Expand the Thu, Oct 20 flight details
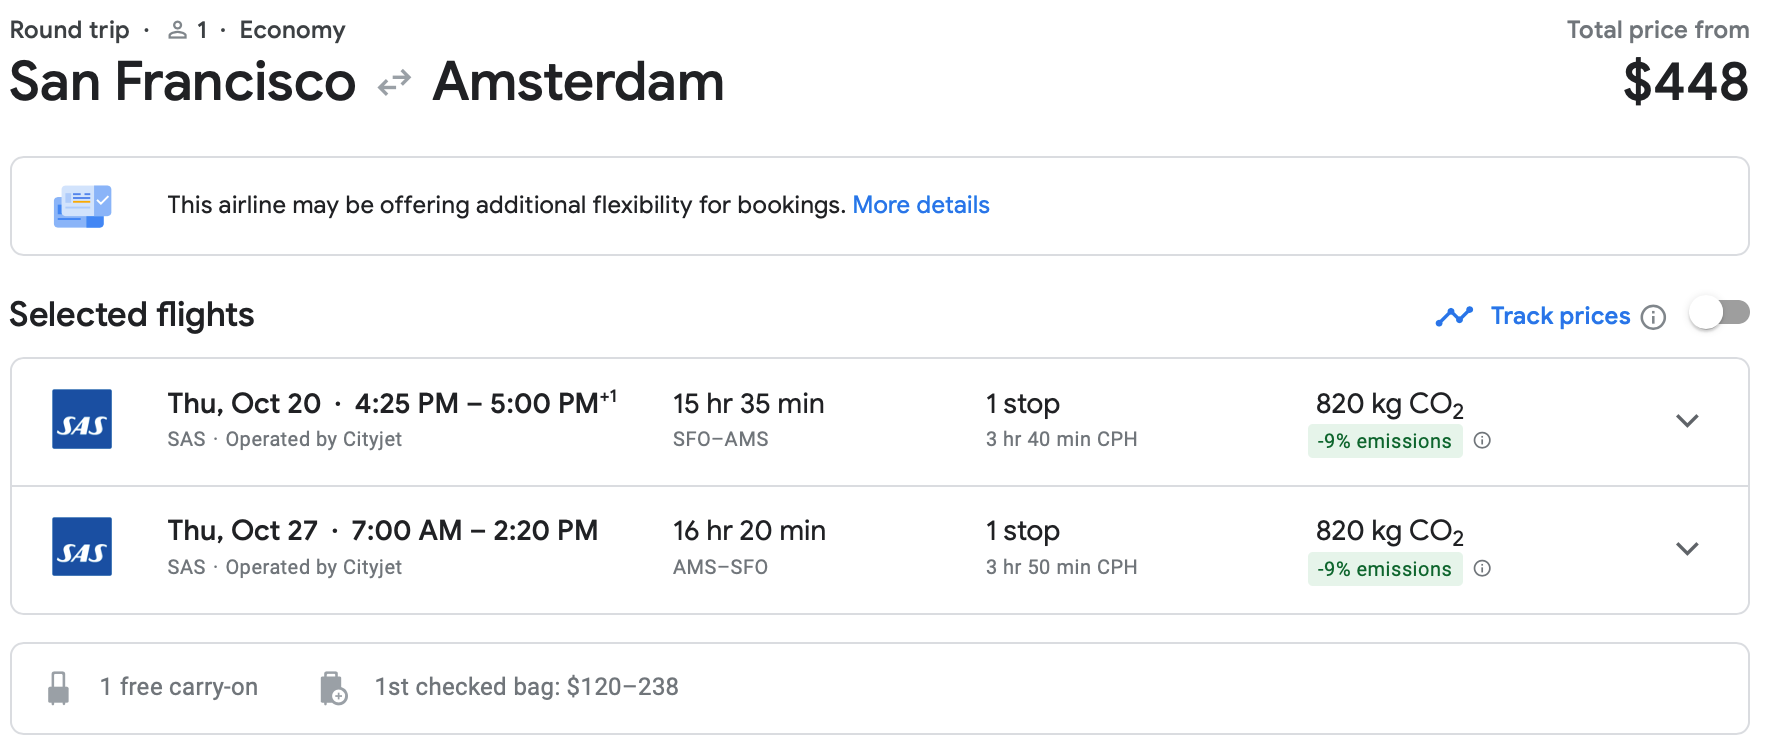 1687,421
